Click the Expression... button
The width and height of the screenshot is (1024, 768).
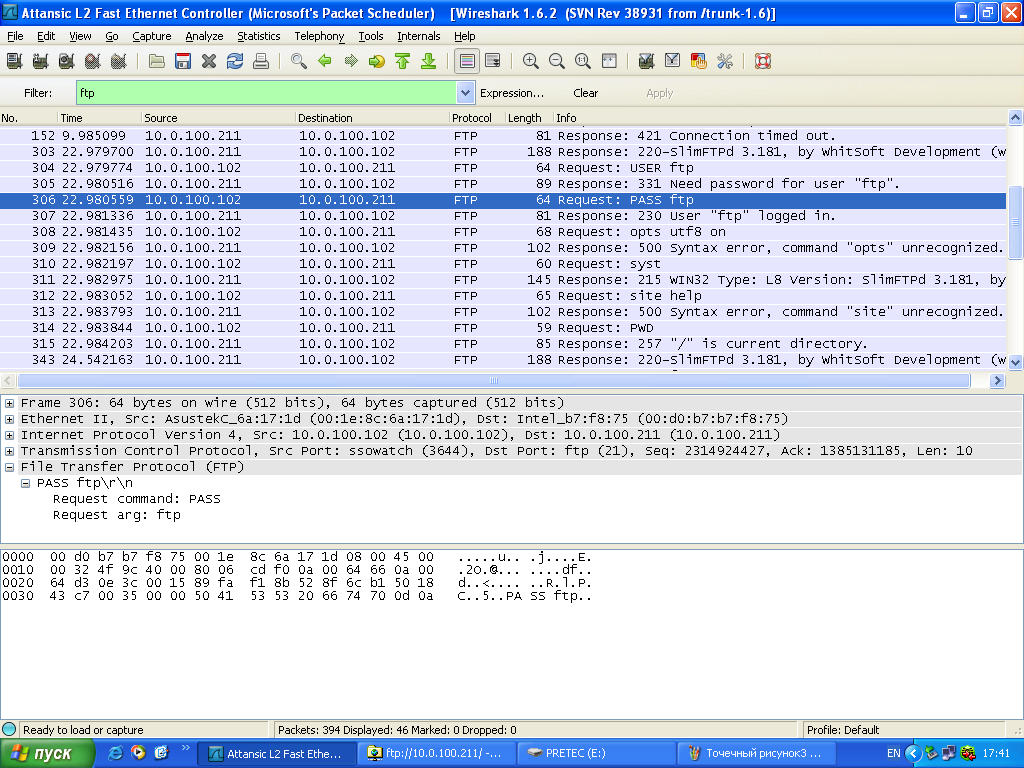tap(512, 93)
